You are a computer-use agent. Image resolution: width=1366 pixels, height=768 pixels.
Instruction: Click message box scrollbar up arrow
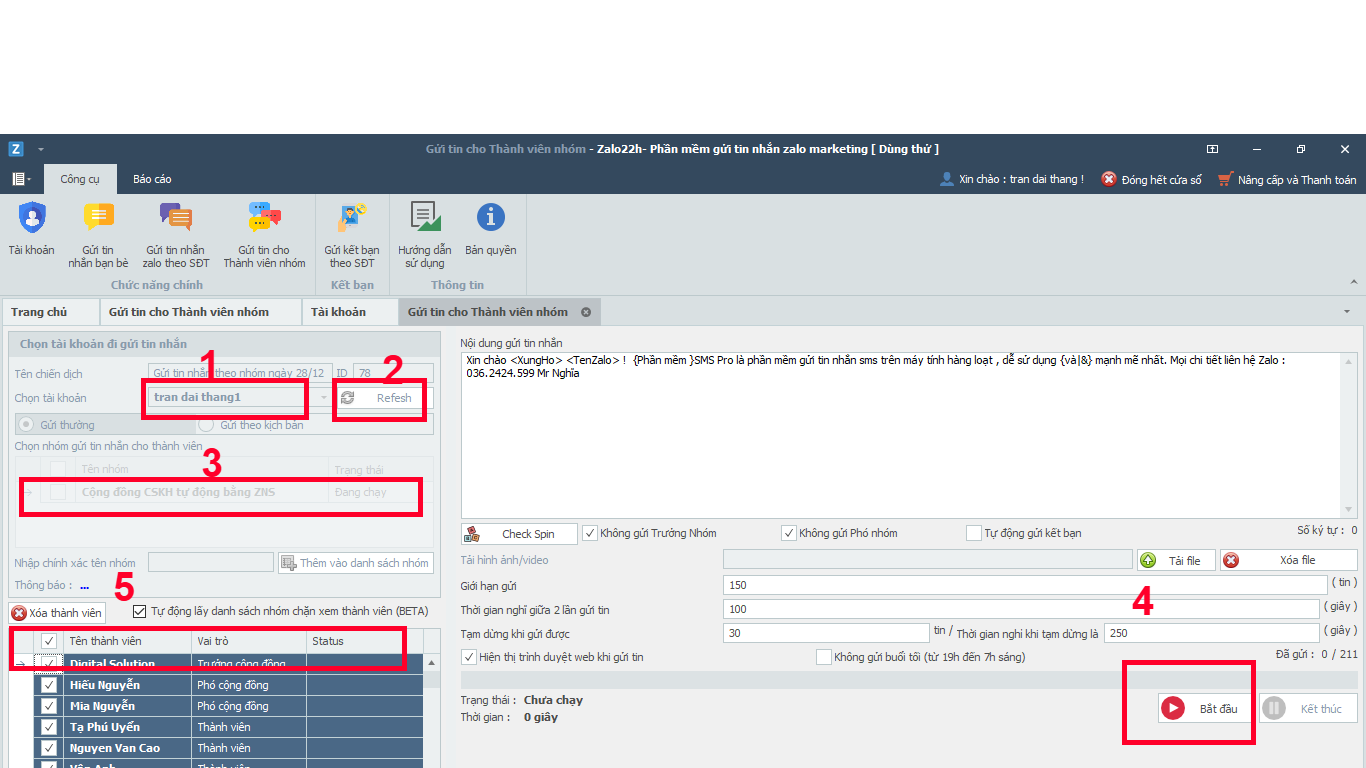click(x=1351, y=361)
